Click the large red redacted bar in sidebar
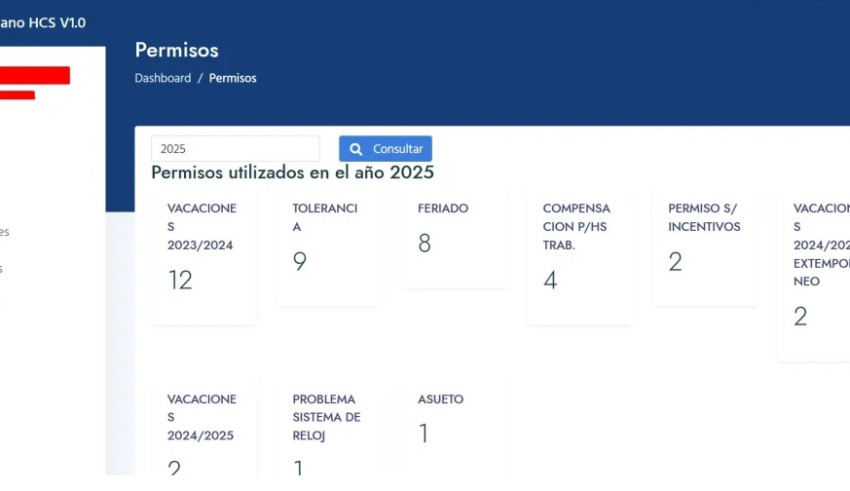This screenshot has height=491, width=850. pos(35,75)
